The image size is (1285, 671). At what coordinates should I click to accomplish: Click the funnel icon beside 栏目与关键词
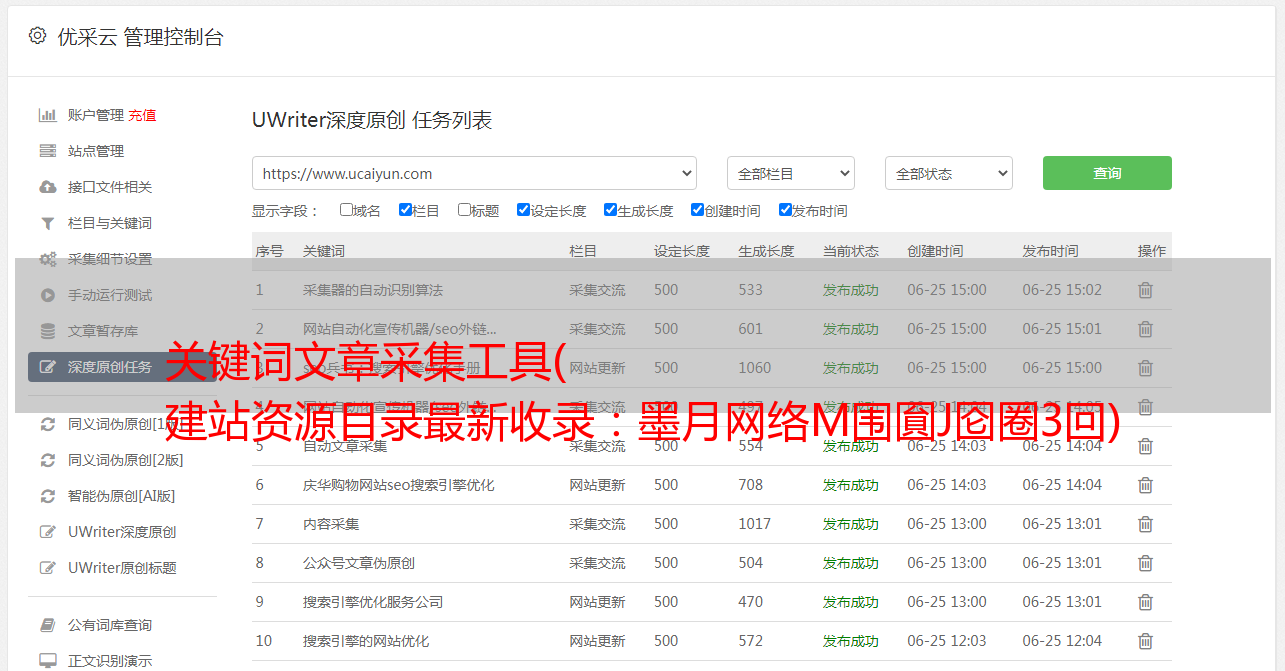47,223
